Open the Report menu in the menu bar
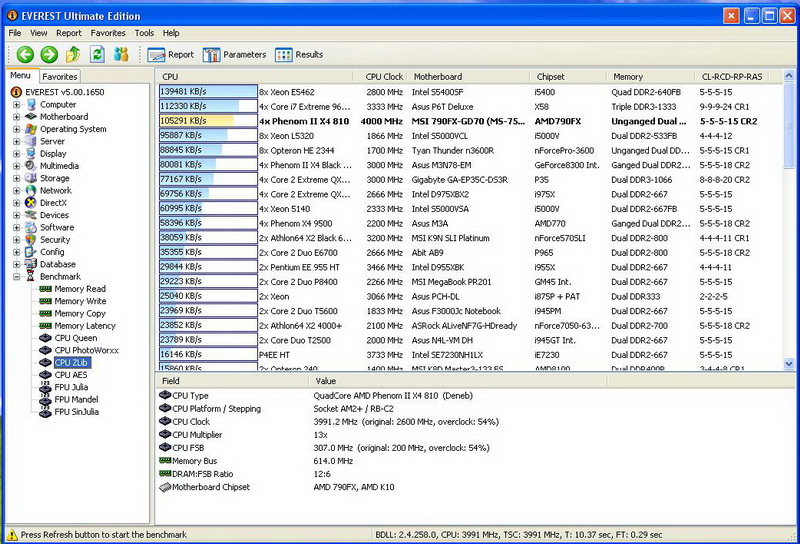This screenshot has height=544, width=800. click(69, 33)
